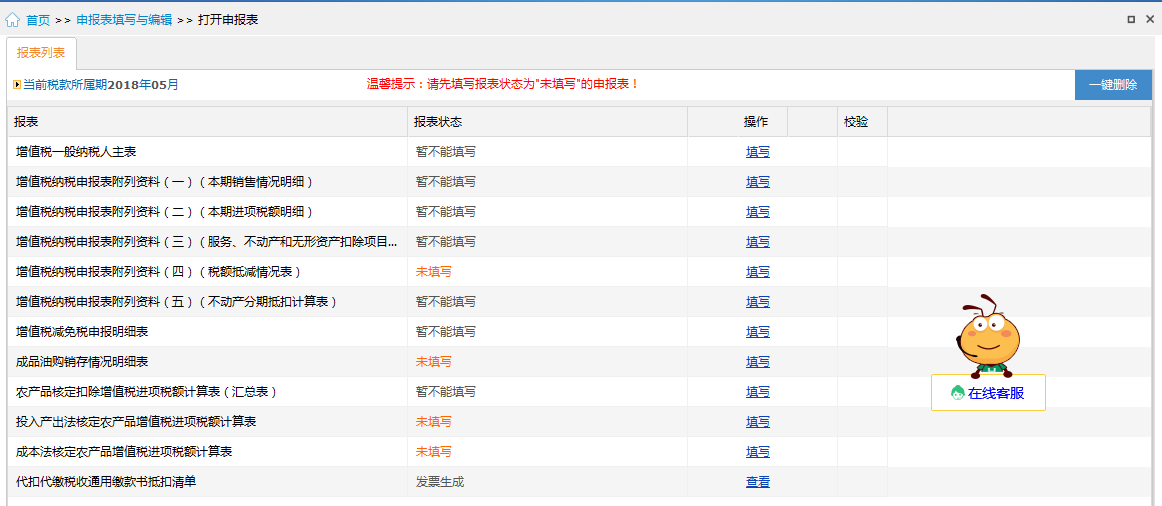1162x506 pixels.
Task: Click 暂不能填写 status of 增值税一般纳税人主表
Action: (445, 152)
